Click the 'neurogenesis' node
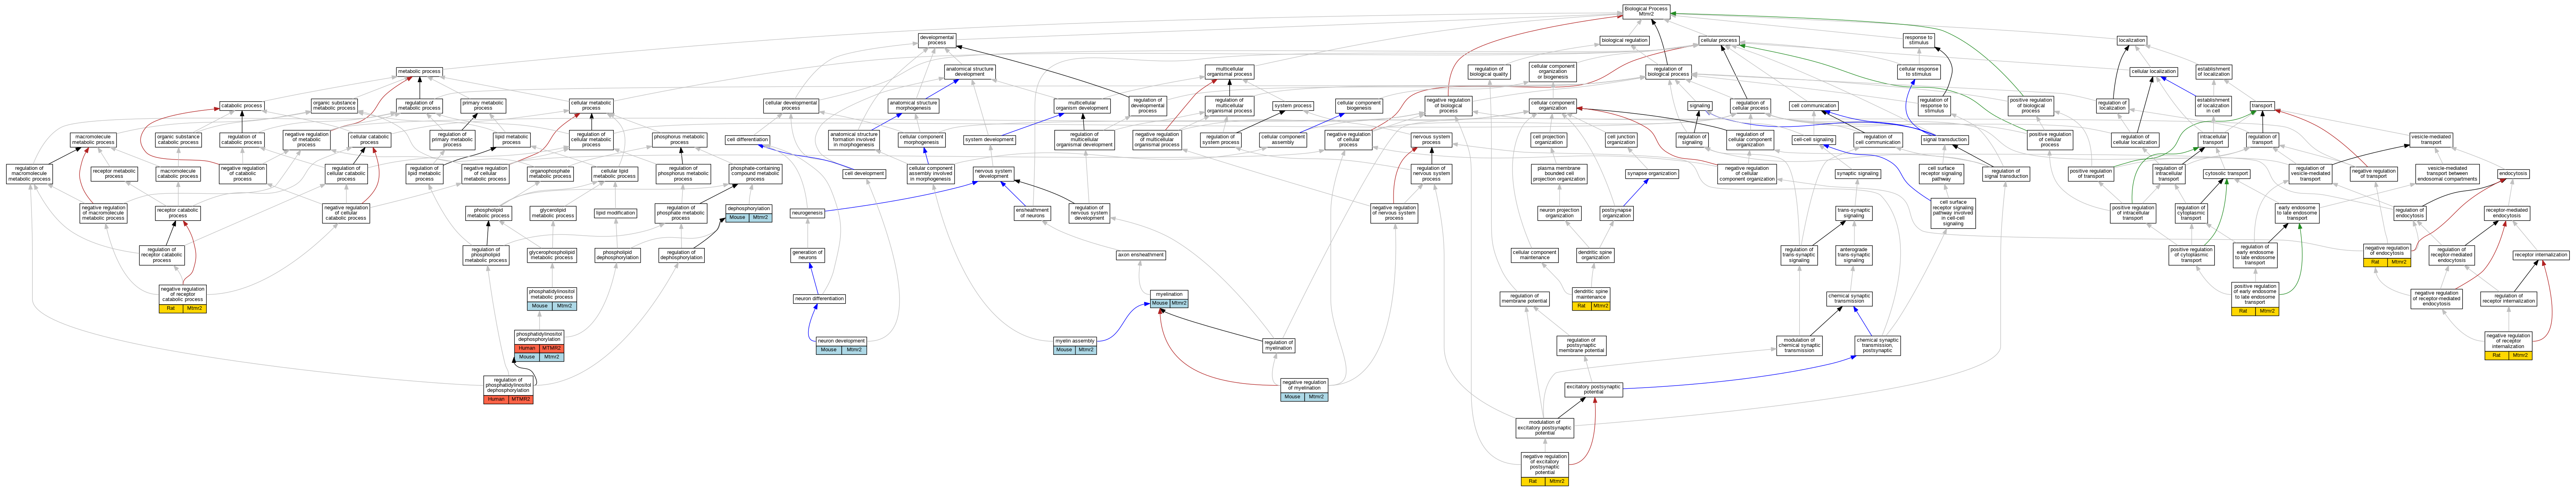This screenshot has width=2576, height=490. 807,212
